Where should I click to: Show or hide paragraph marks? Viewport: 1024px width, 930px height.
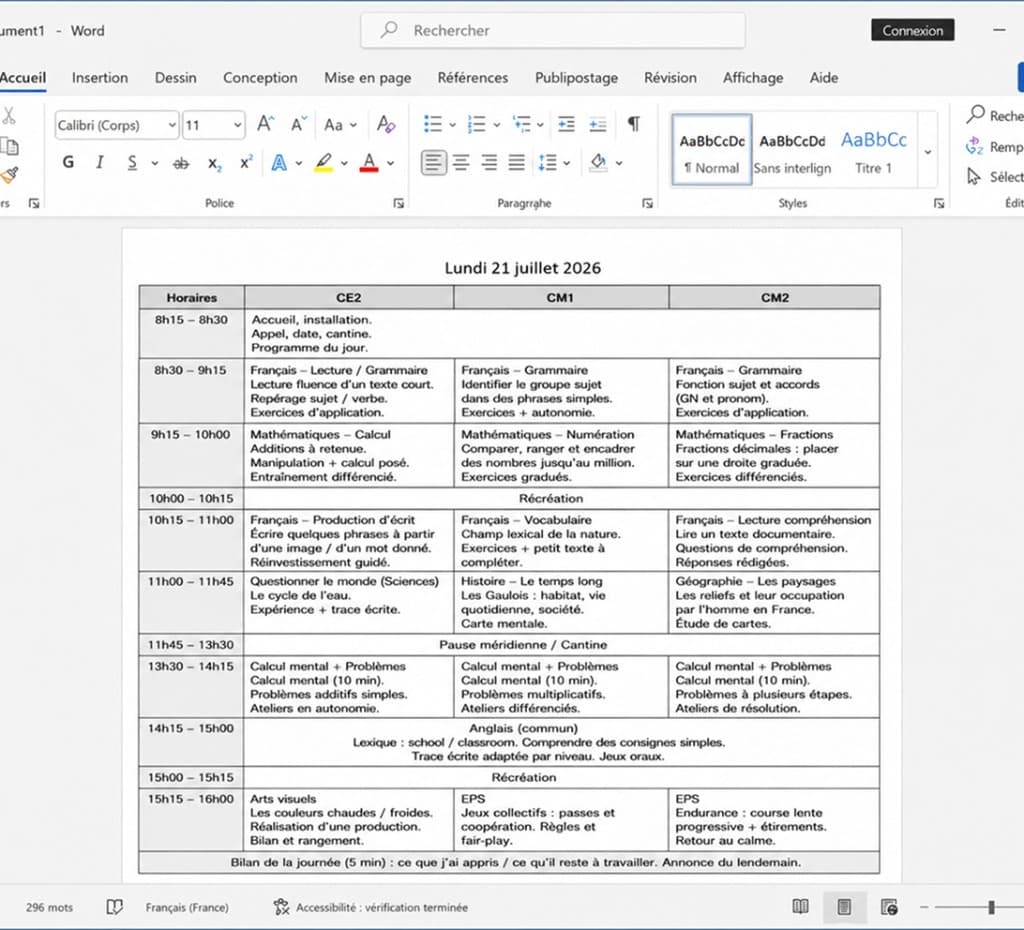[x=633, y=123]
